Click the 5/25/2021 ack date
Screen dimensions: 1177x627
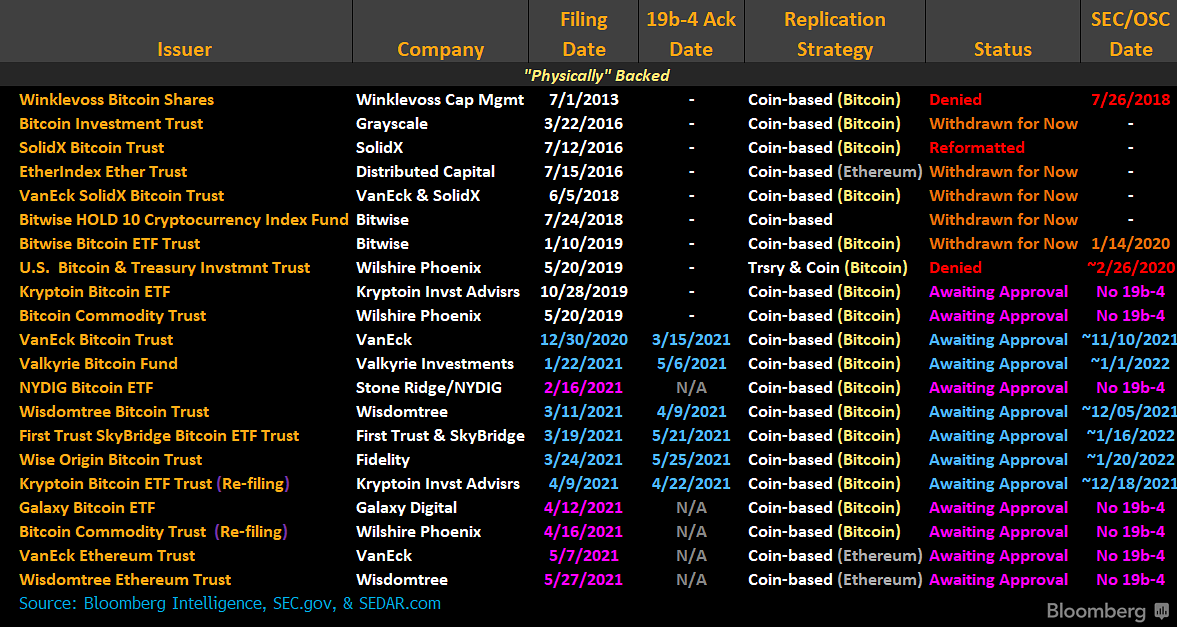691,460
